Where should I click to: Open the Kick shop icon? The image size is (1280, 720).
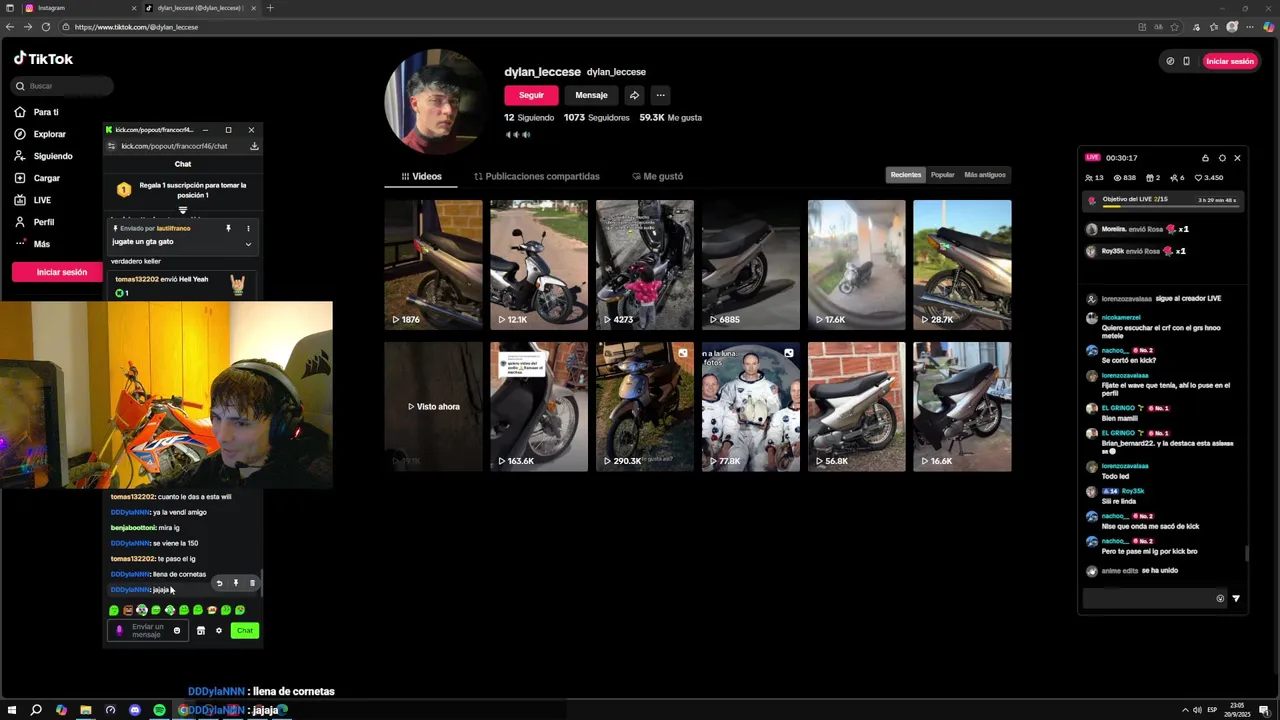click(201, 631)
